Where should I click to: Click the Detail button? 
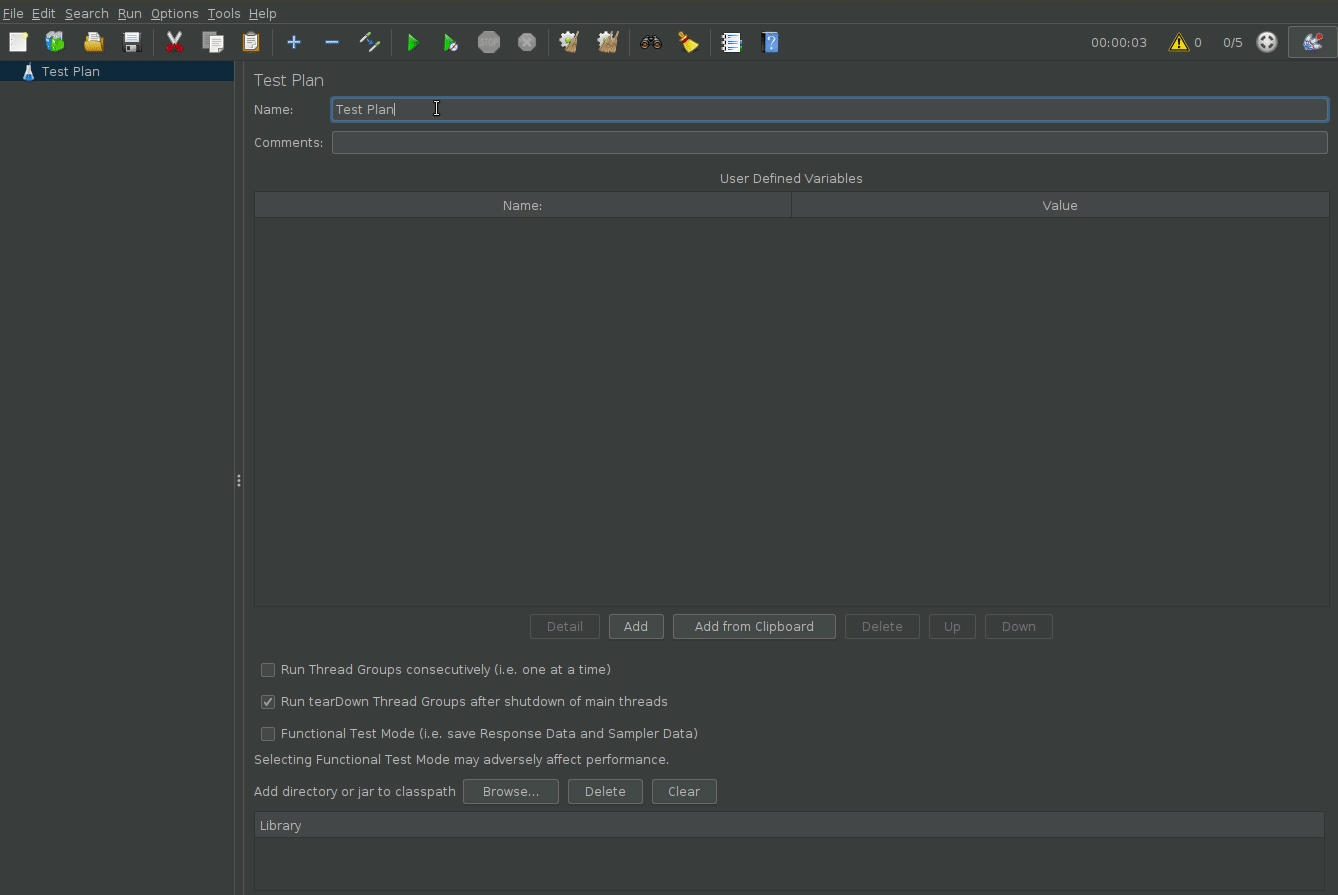click(x=565, y=627)
